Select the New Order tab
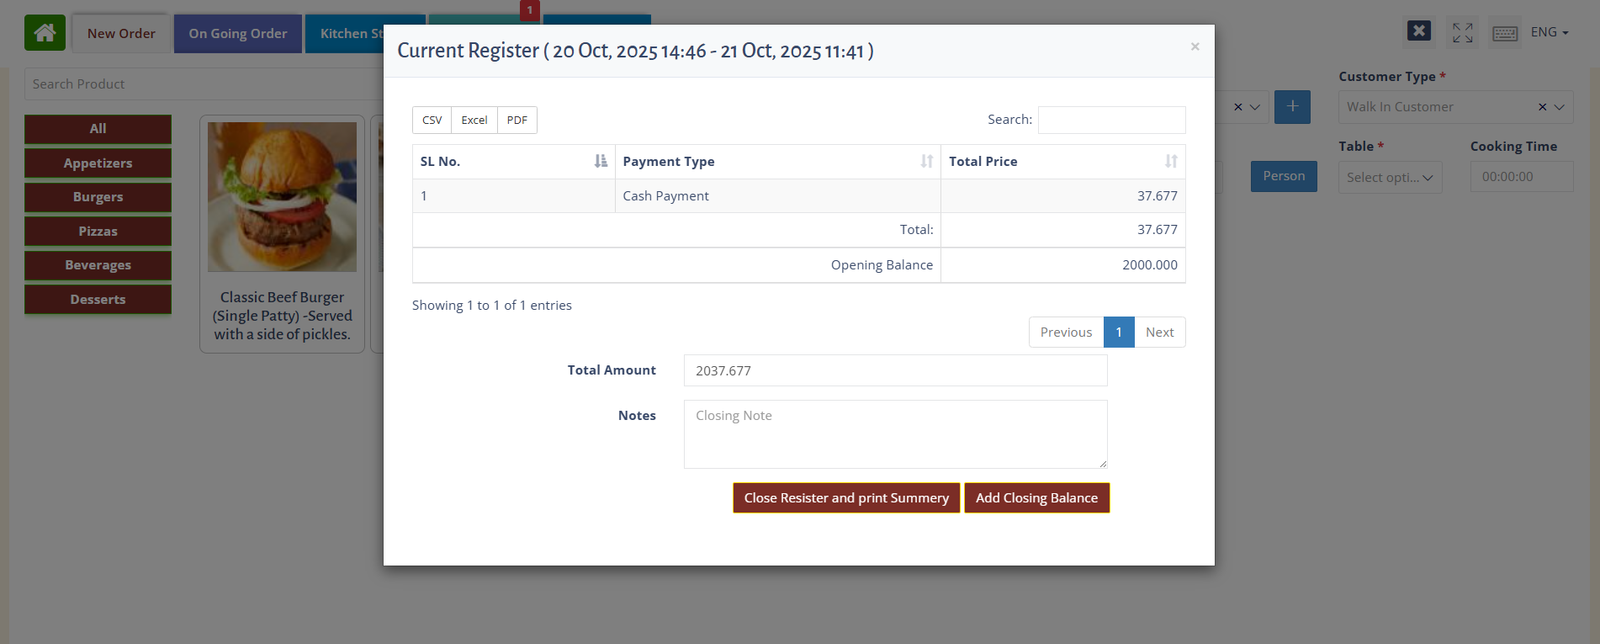This screenshot has height=644, width=1600. 121,34
